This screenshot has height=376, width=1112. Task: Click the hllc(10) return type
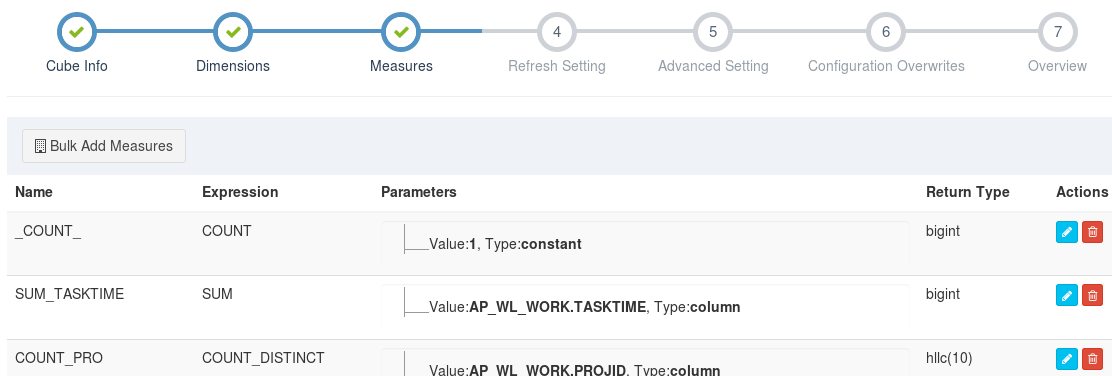point(949,358)
